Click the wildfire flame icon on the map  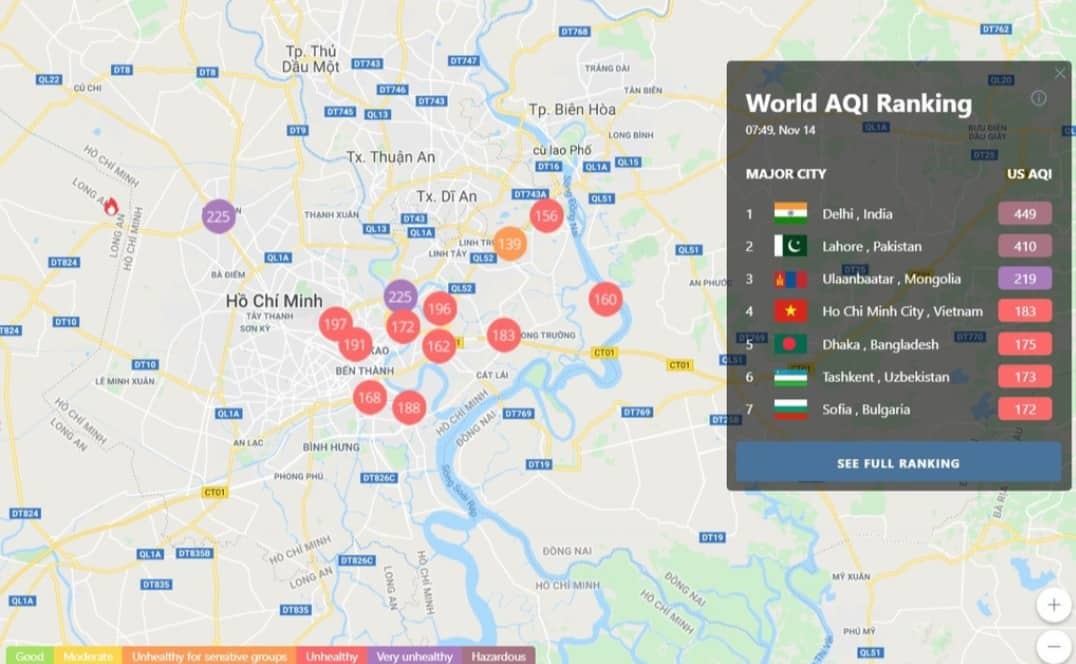[x=111, y=206]
